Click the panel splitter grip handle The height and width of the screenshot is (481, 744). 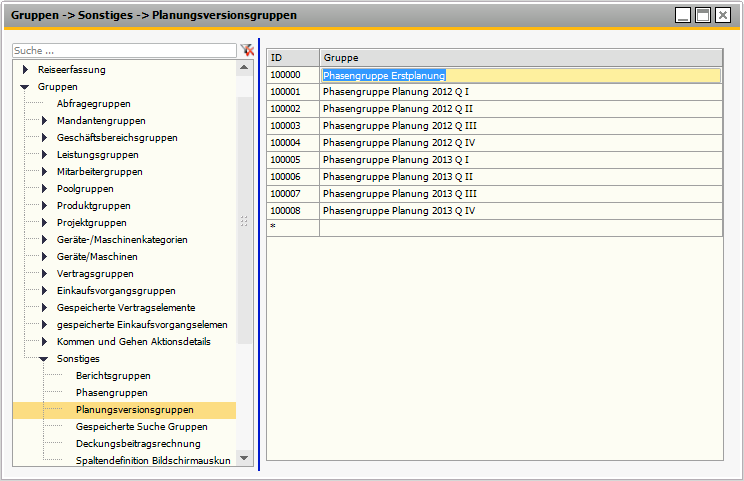244,222
